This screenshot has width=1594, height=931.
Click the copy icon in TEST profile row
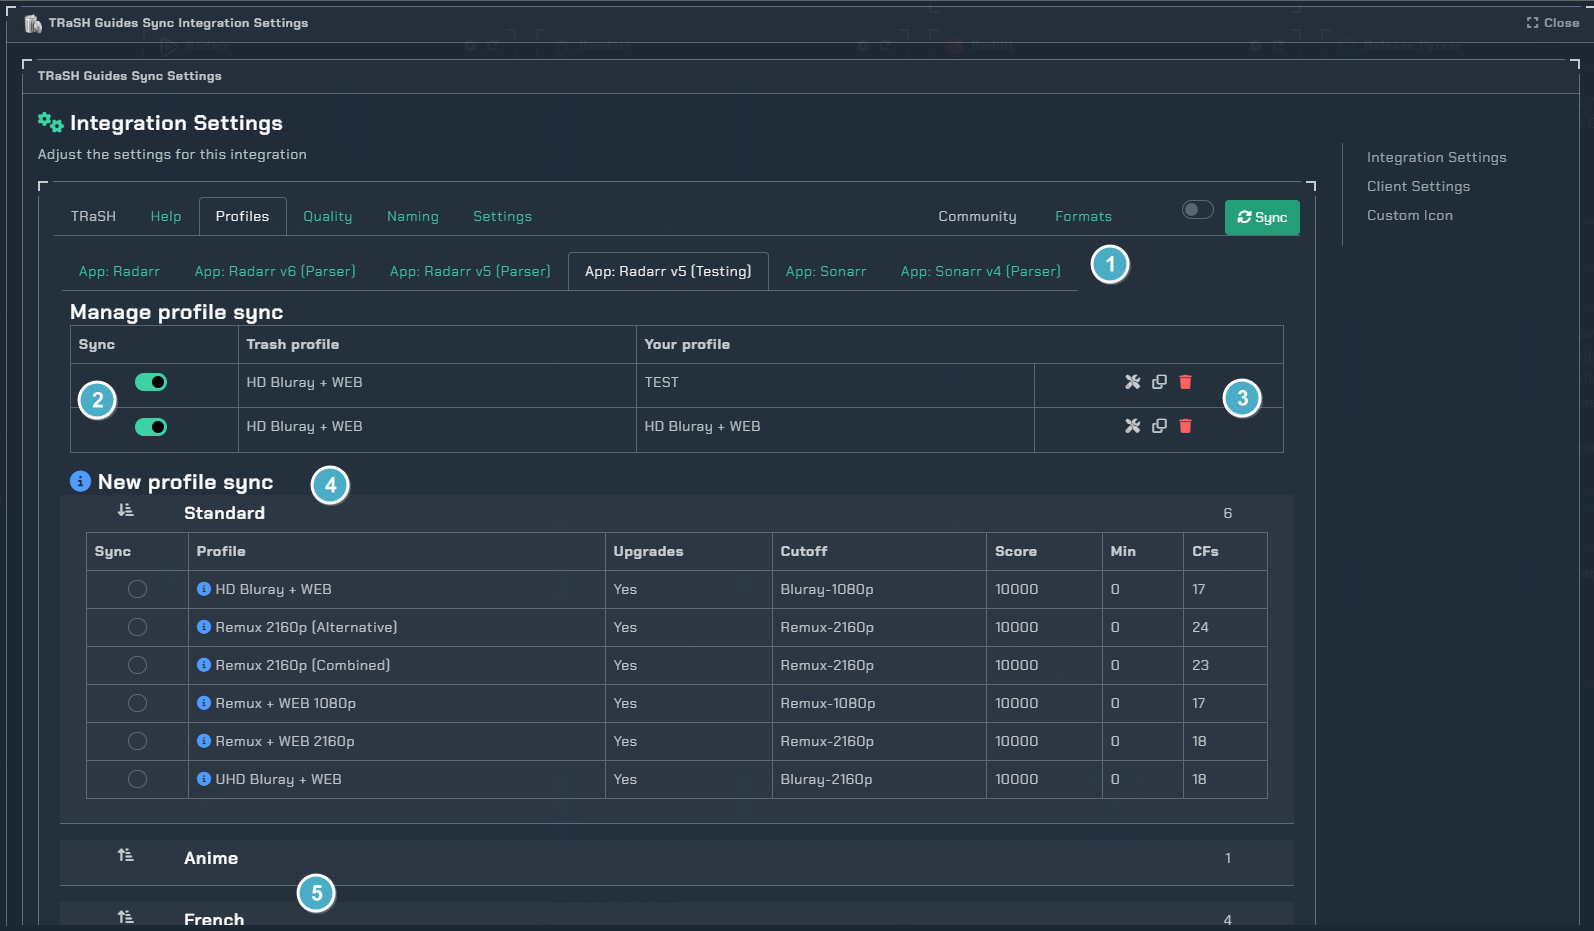coord(1159,382)
